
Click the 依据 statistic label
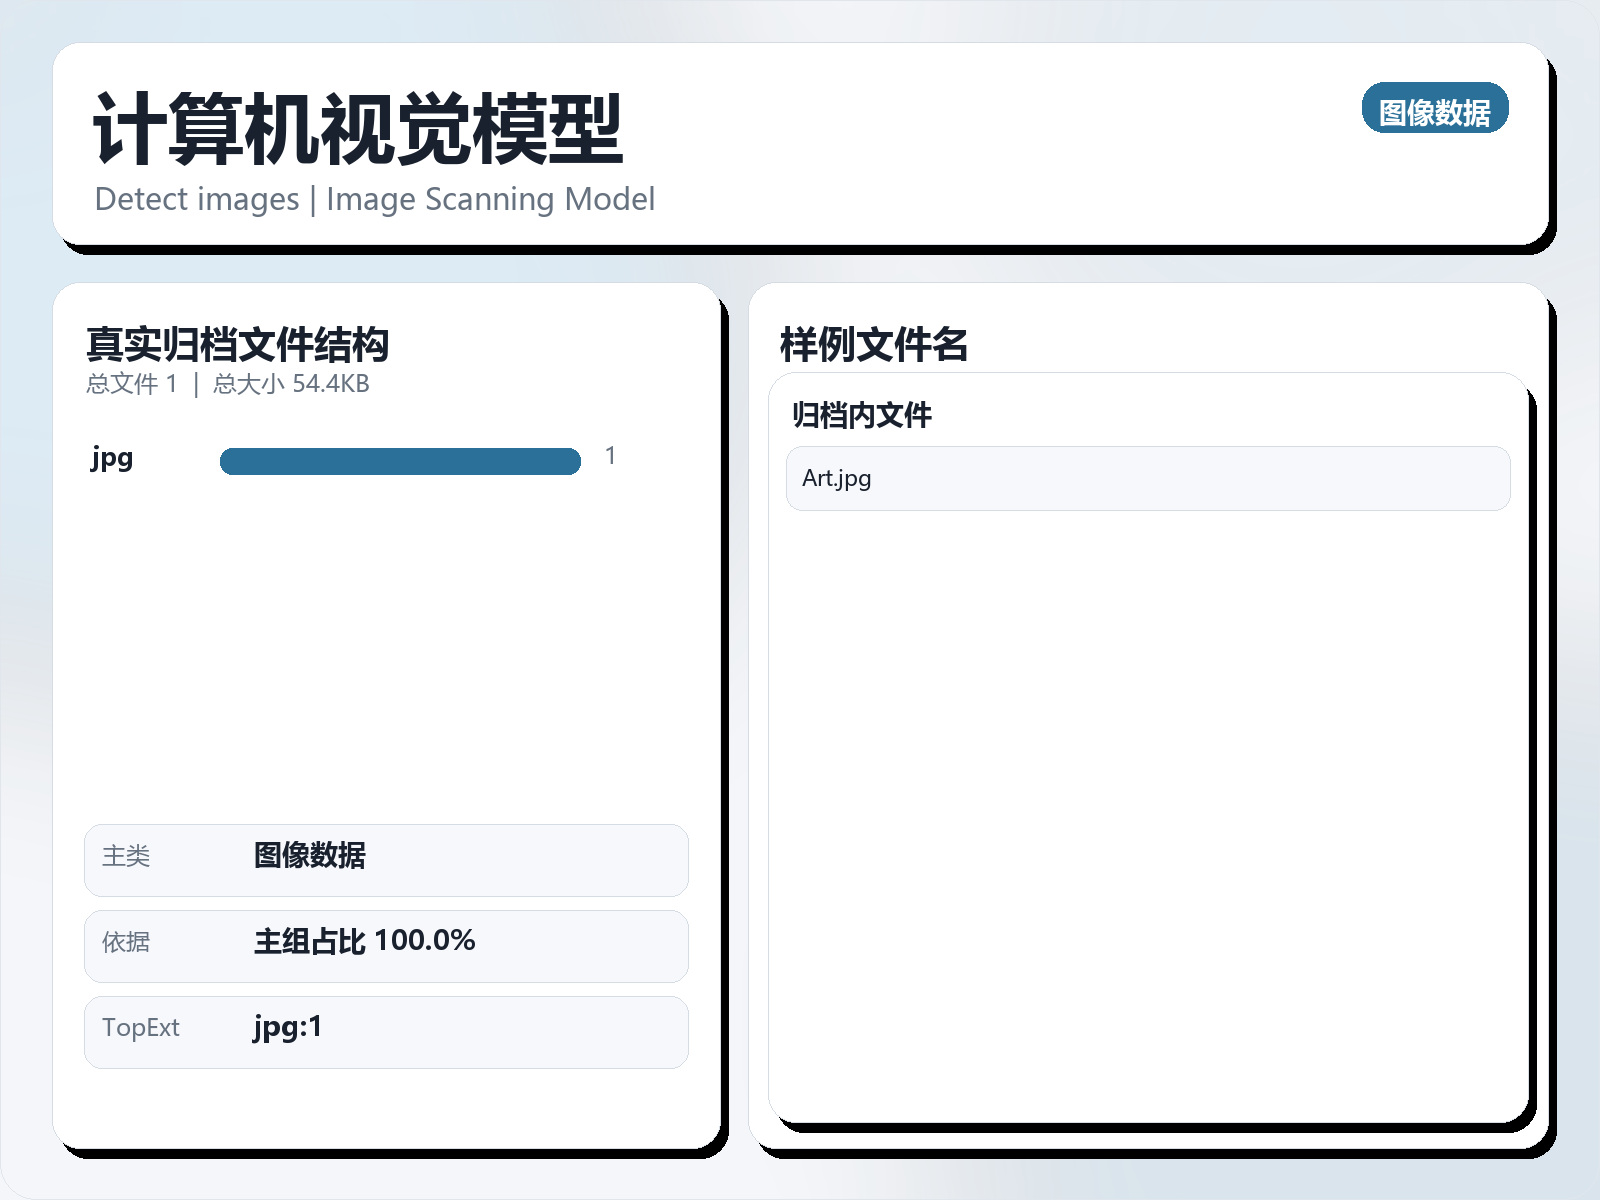tap(124, 942)
